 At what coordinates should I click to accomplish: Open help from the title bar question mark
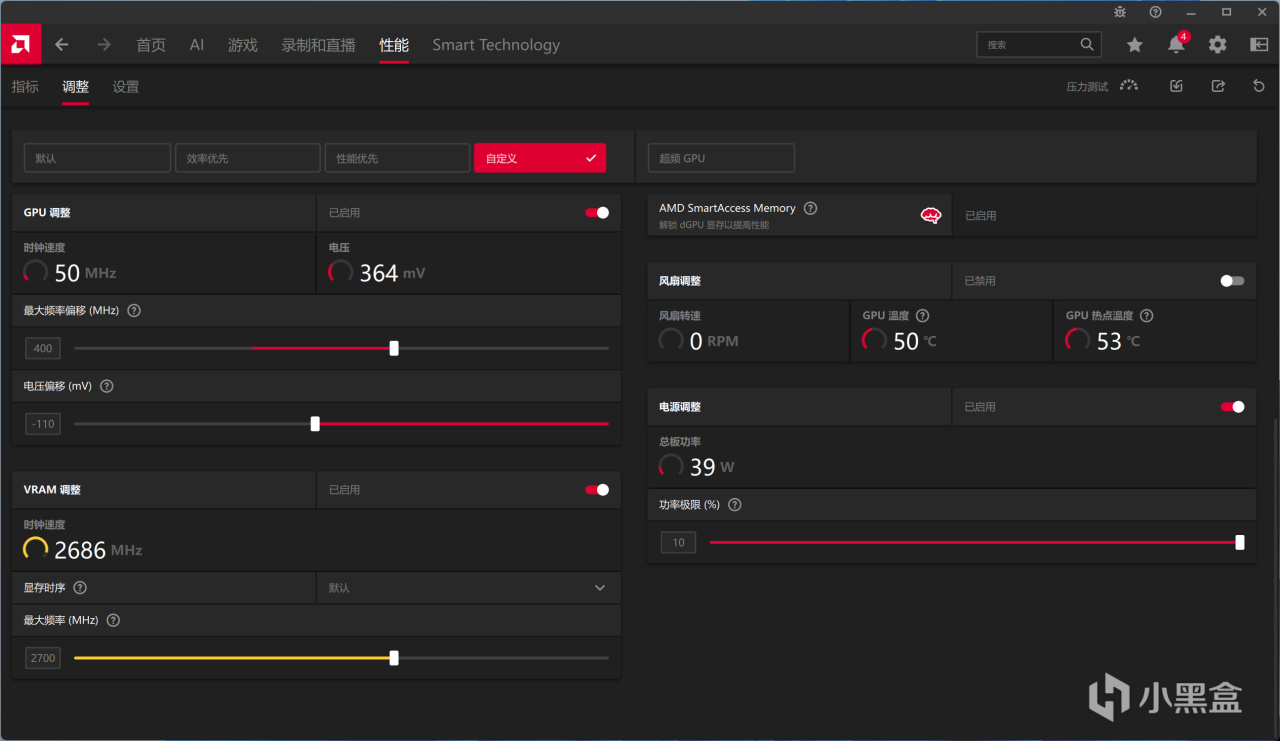pos(1155,12)
